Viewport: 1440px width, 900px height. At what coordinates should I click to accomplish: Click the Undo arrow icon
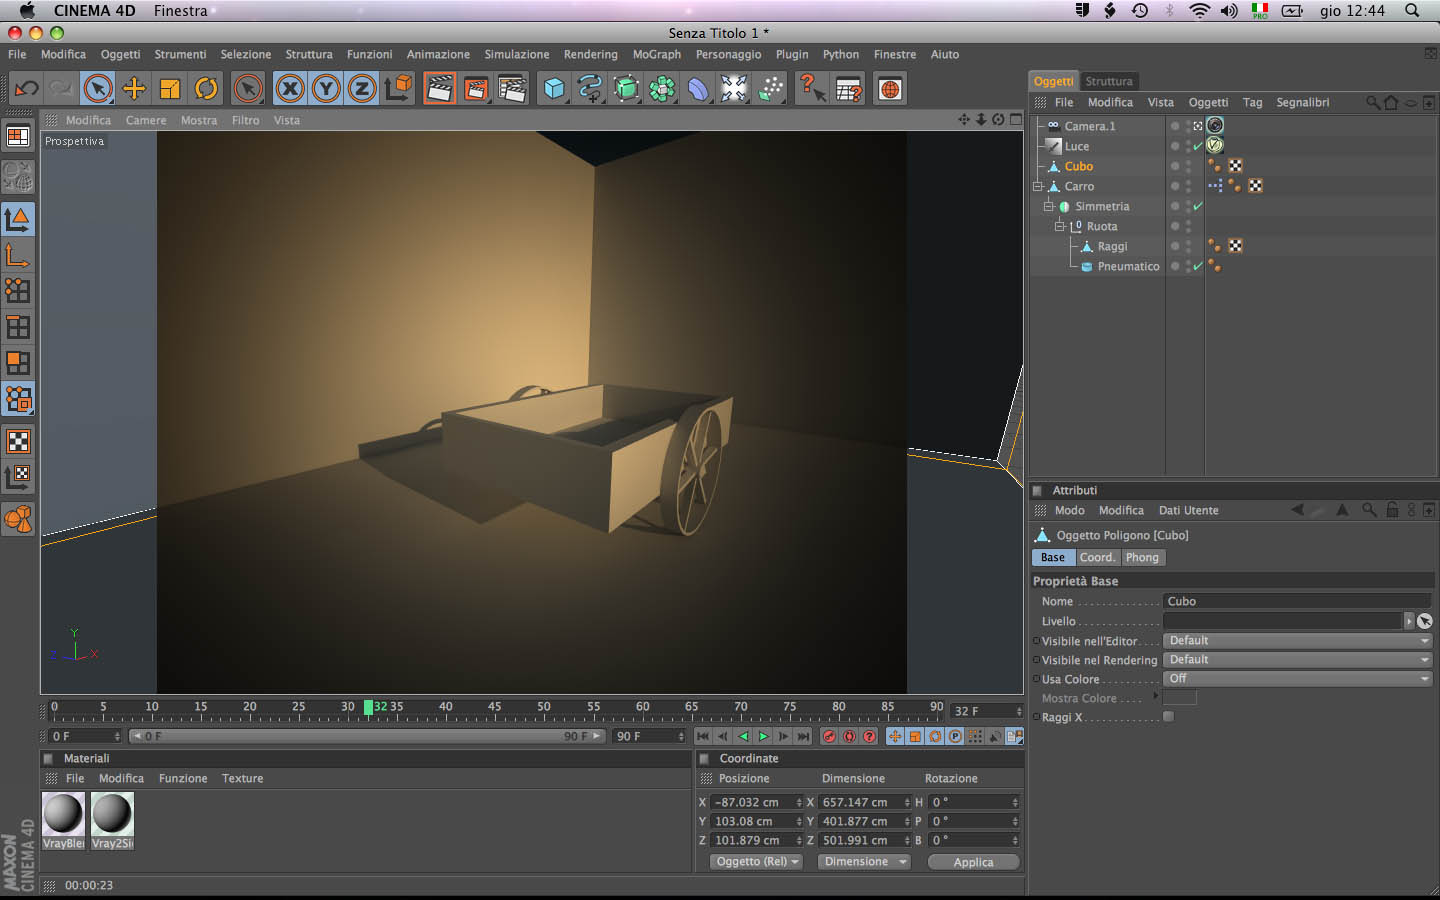[x=27, y=89]
